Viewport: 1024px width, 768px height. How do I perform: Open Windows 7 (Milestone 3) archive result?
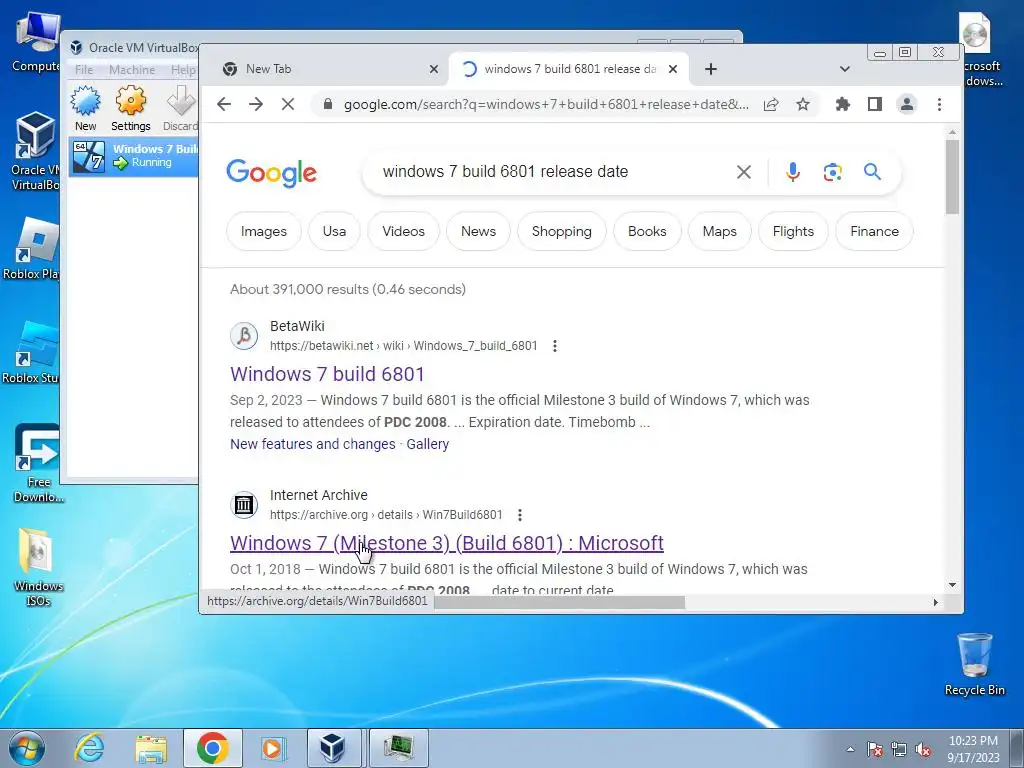pyautogui.click(x=447, y=543)
